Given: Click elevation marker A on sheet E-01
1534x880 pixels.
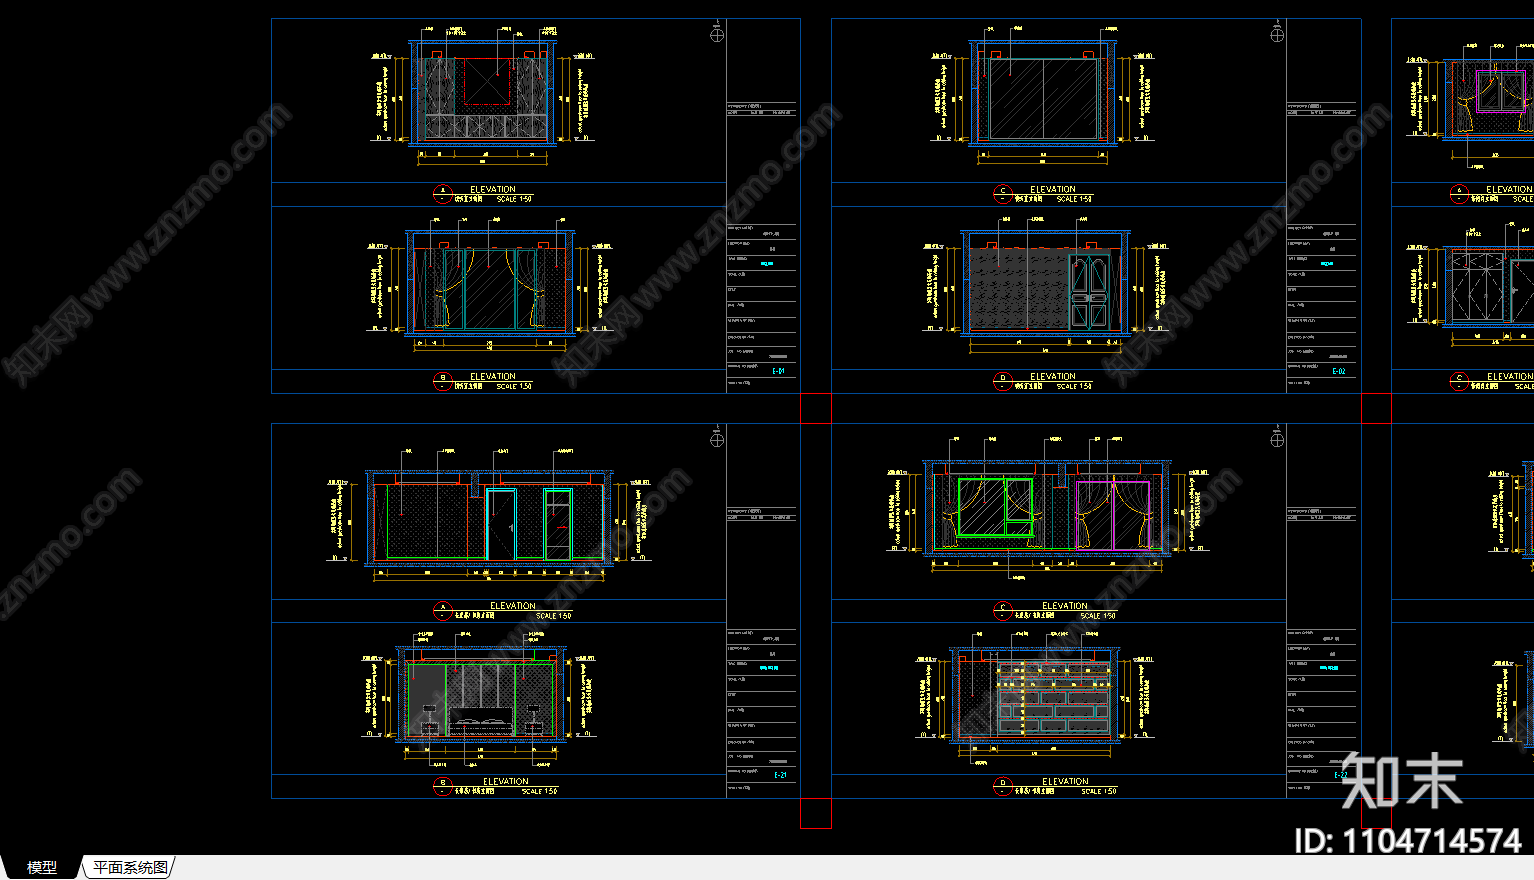Looking at the screenshot, I should point(443,194).
